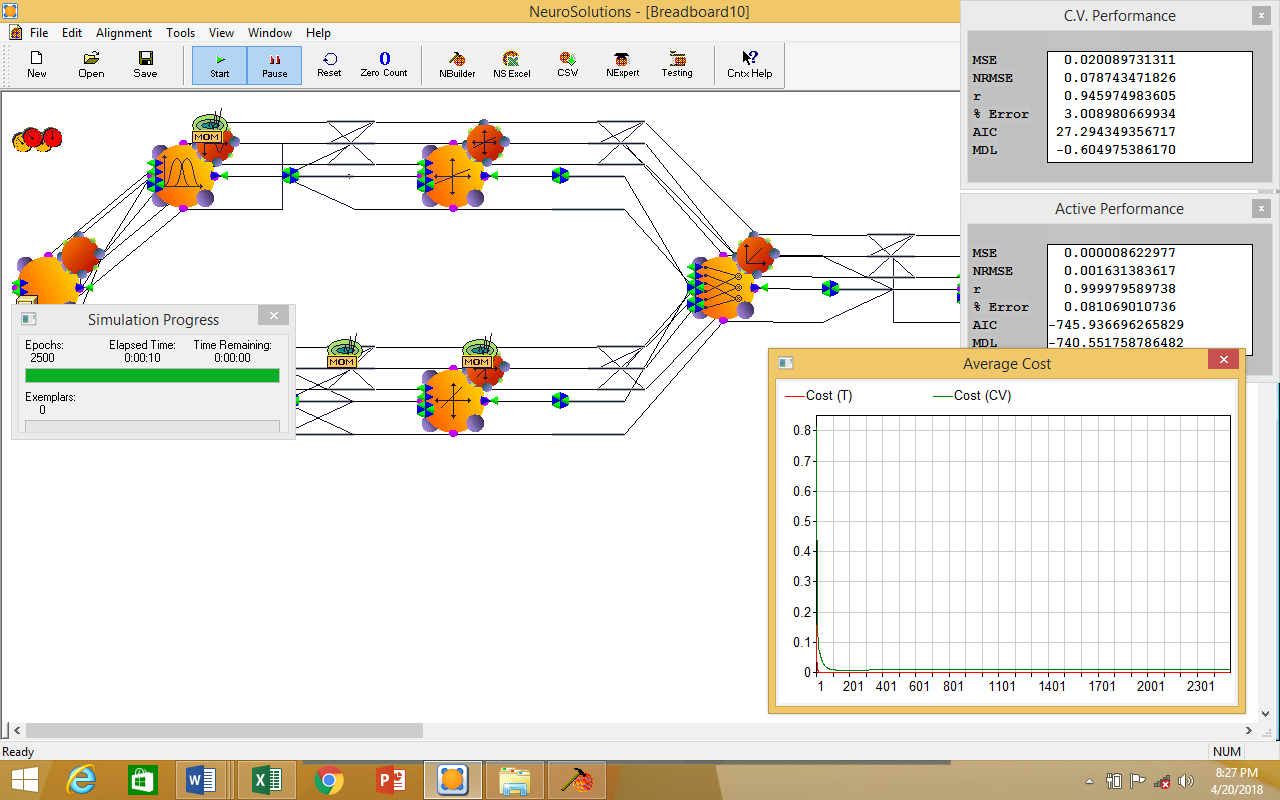Close the Average Cost window

pos(1223,362)
